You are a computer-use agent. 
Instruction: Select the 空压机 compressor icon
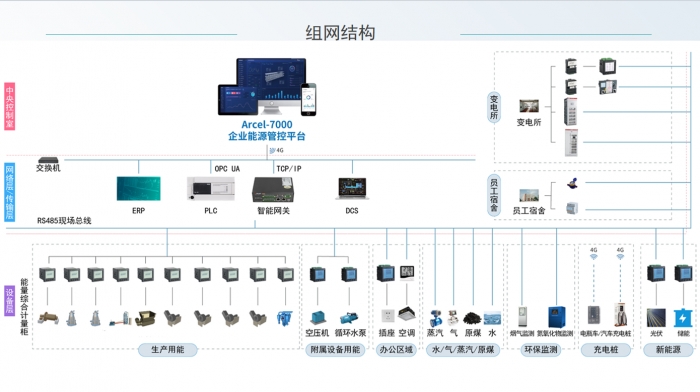[318, 317]
